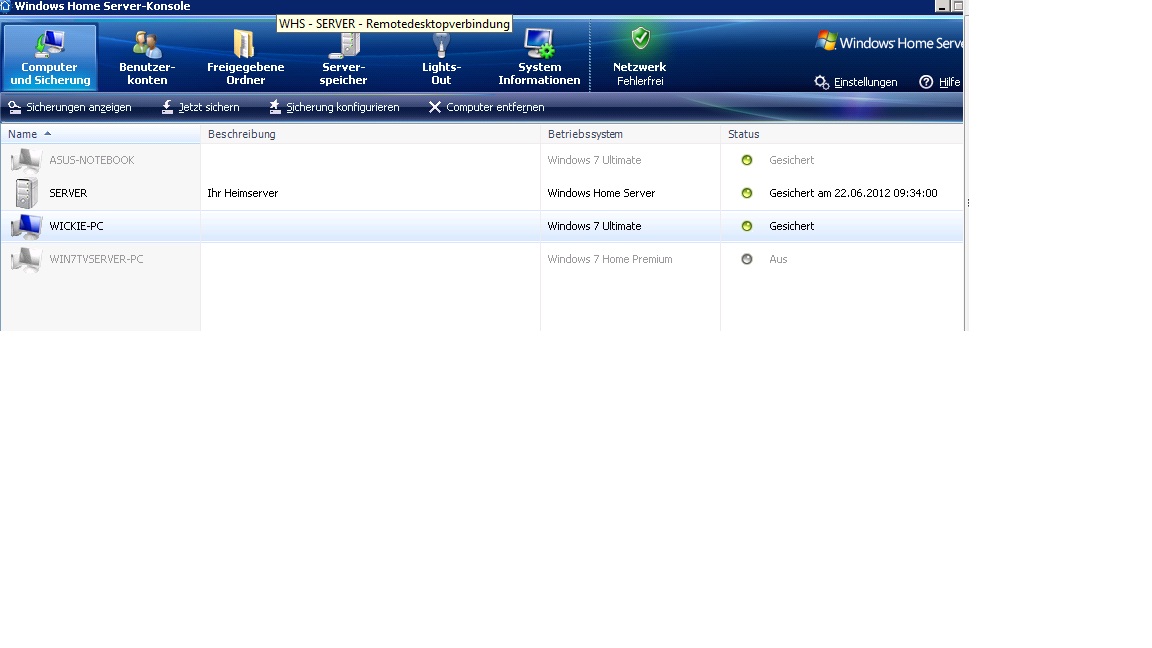Viewport: 1152px width, 648px height.
Task: Minimize the Windows Home Server-Konsole window
Action: 941,7
